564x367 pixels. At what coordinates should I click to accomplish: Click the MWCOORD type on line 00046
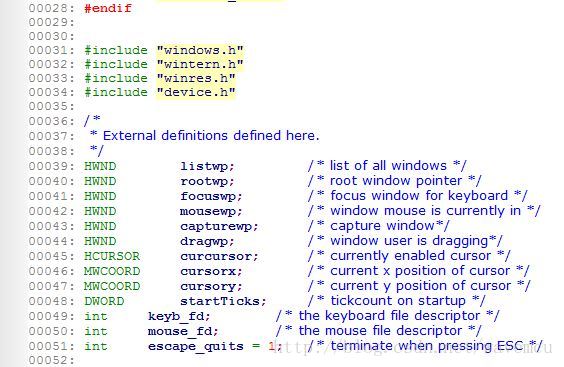[112, 271]
